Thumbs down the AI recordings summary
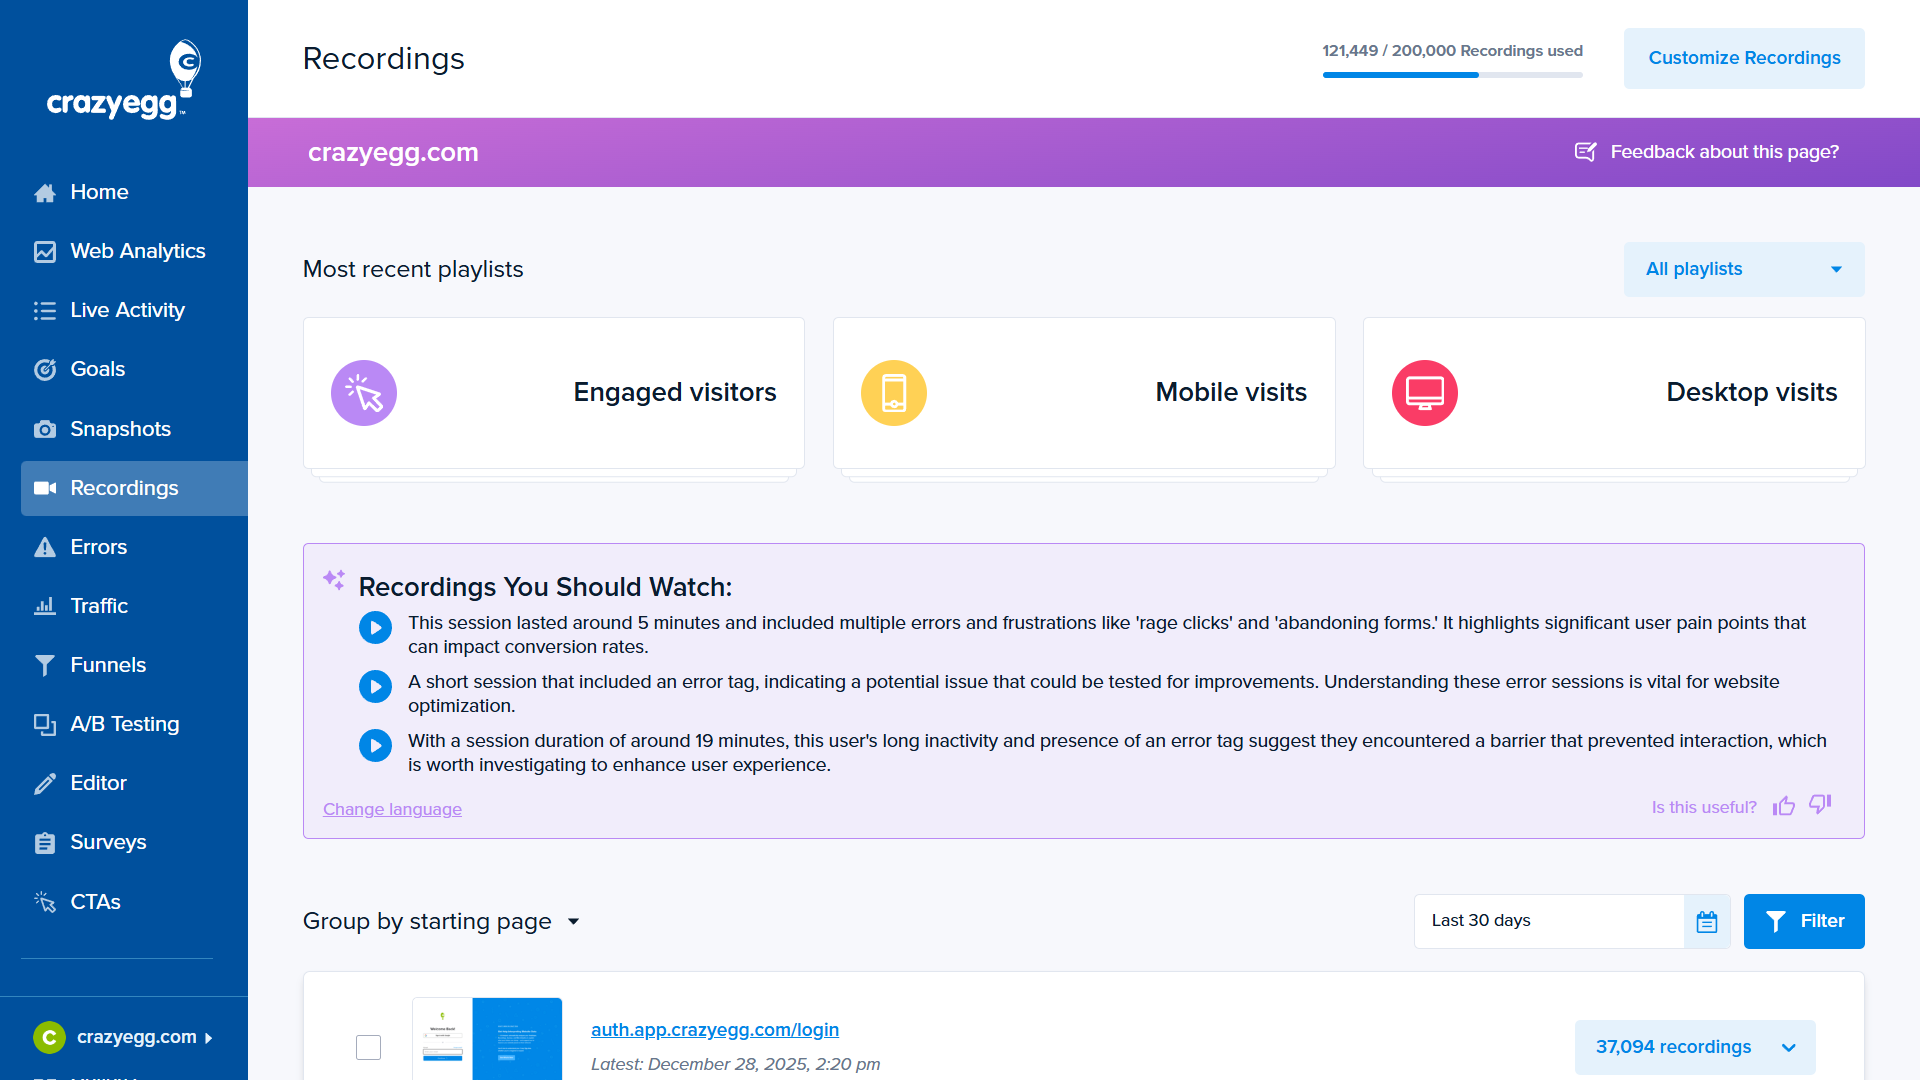 [1820, 806]
